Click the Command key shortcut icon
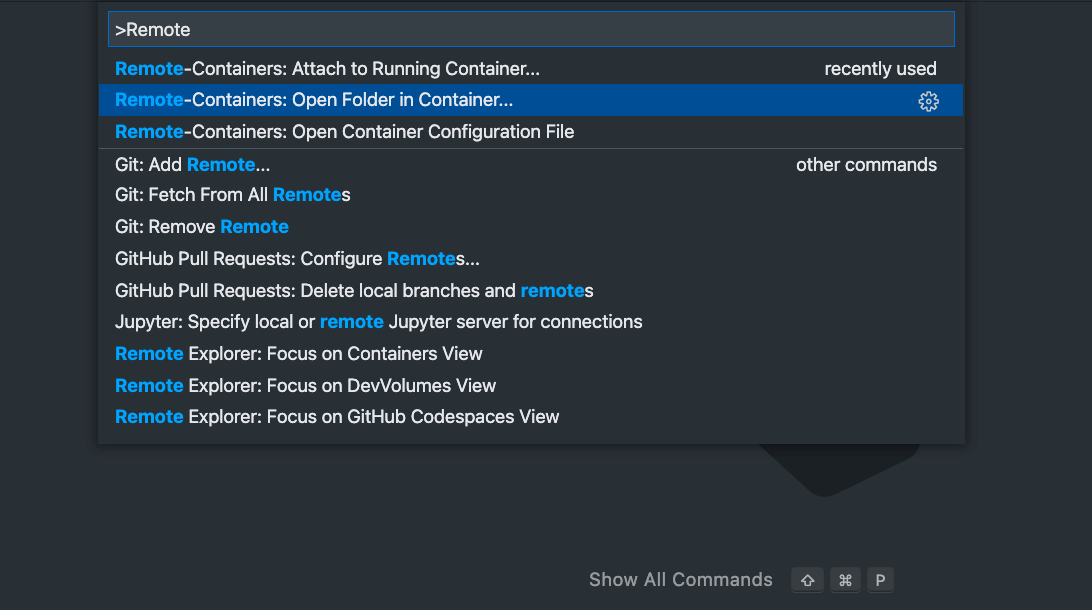 (845, 580)
